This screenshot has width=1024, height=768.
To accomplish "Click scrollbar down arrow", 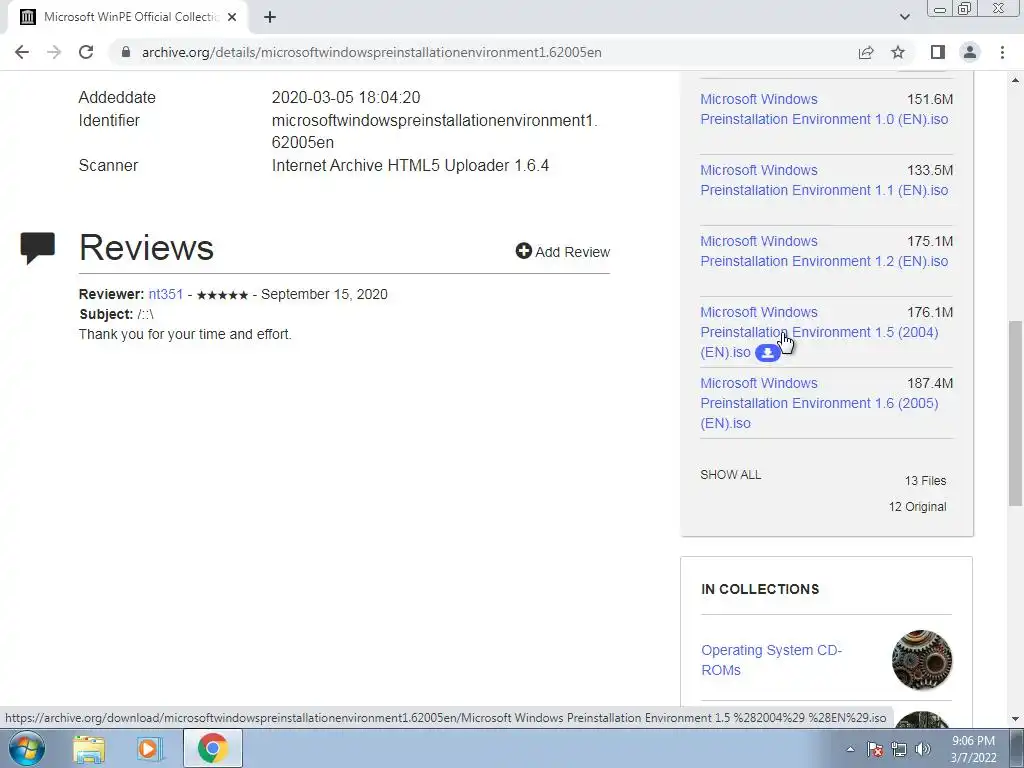I will [1015, 719].
